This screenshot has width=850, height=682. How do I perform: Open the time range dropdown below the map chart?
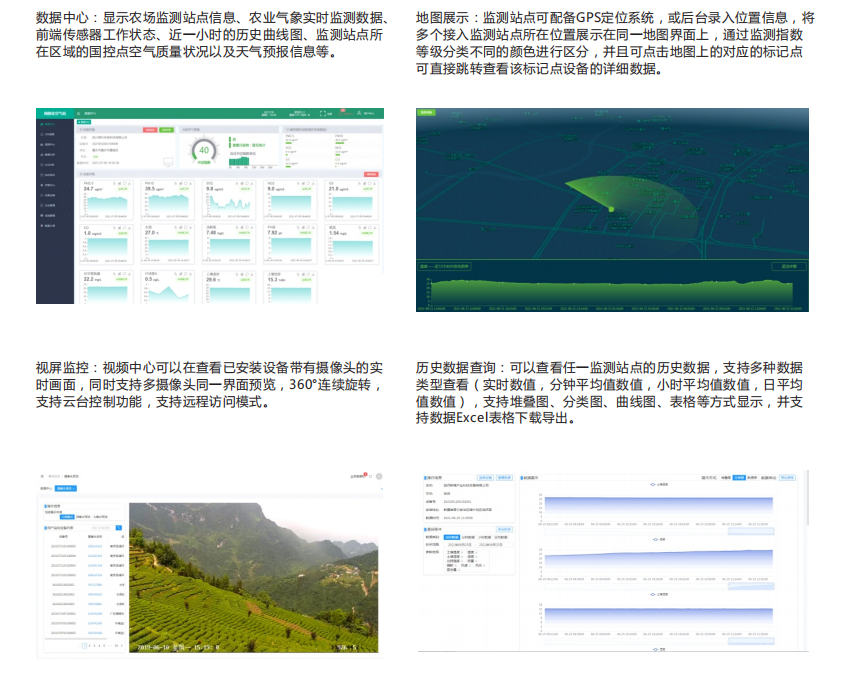coord(443,266)
